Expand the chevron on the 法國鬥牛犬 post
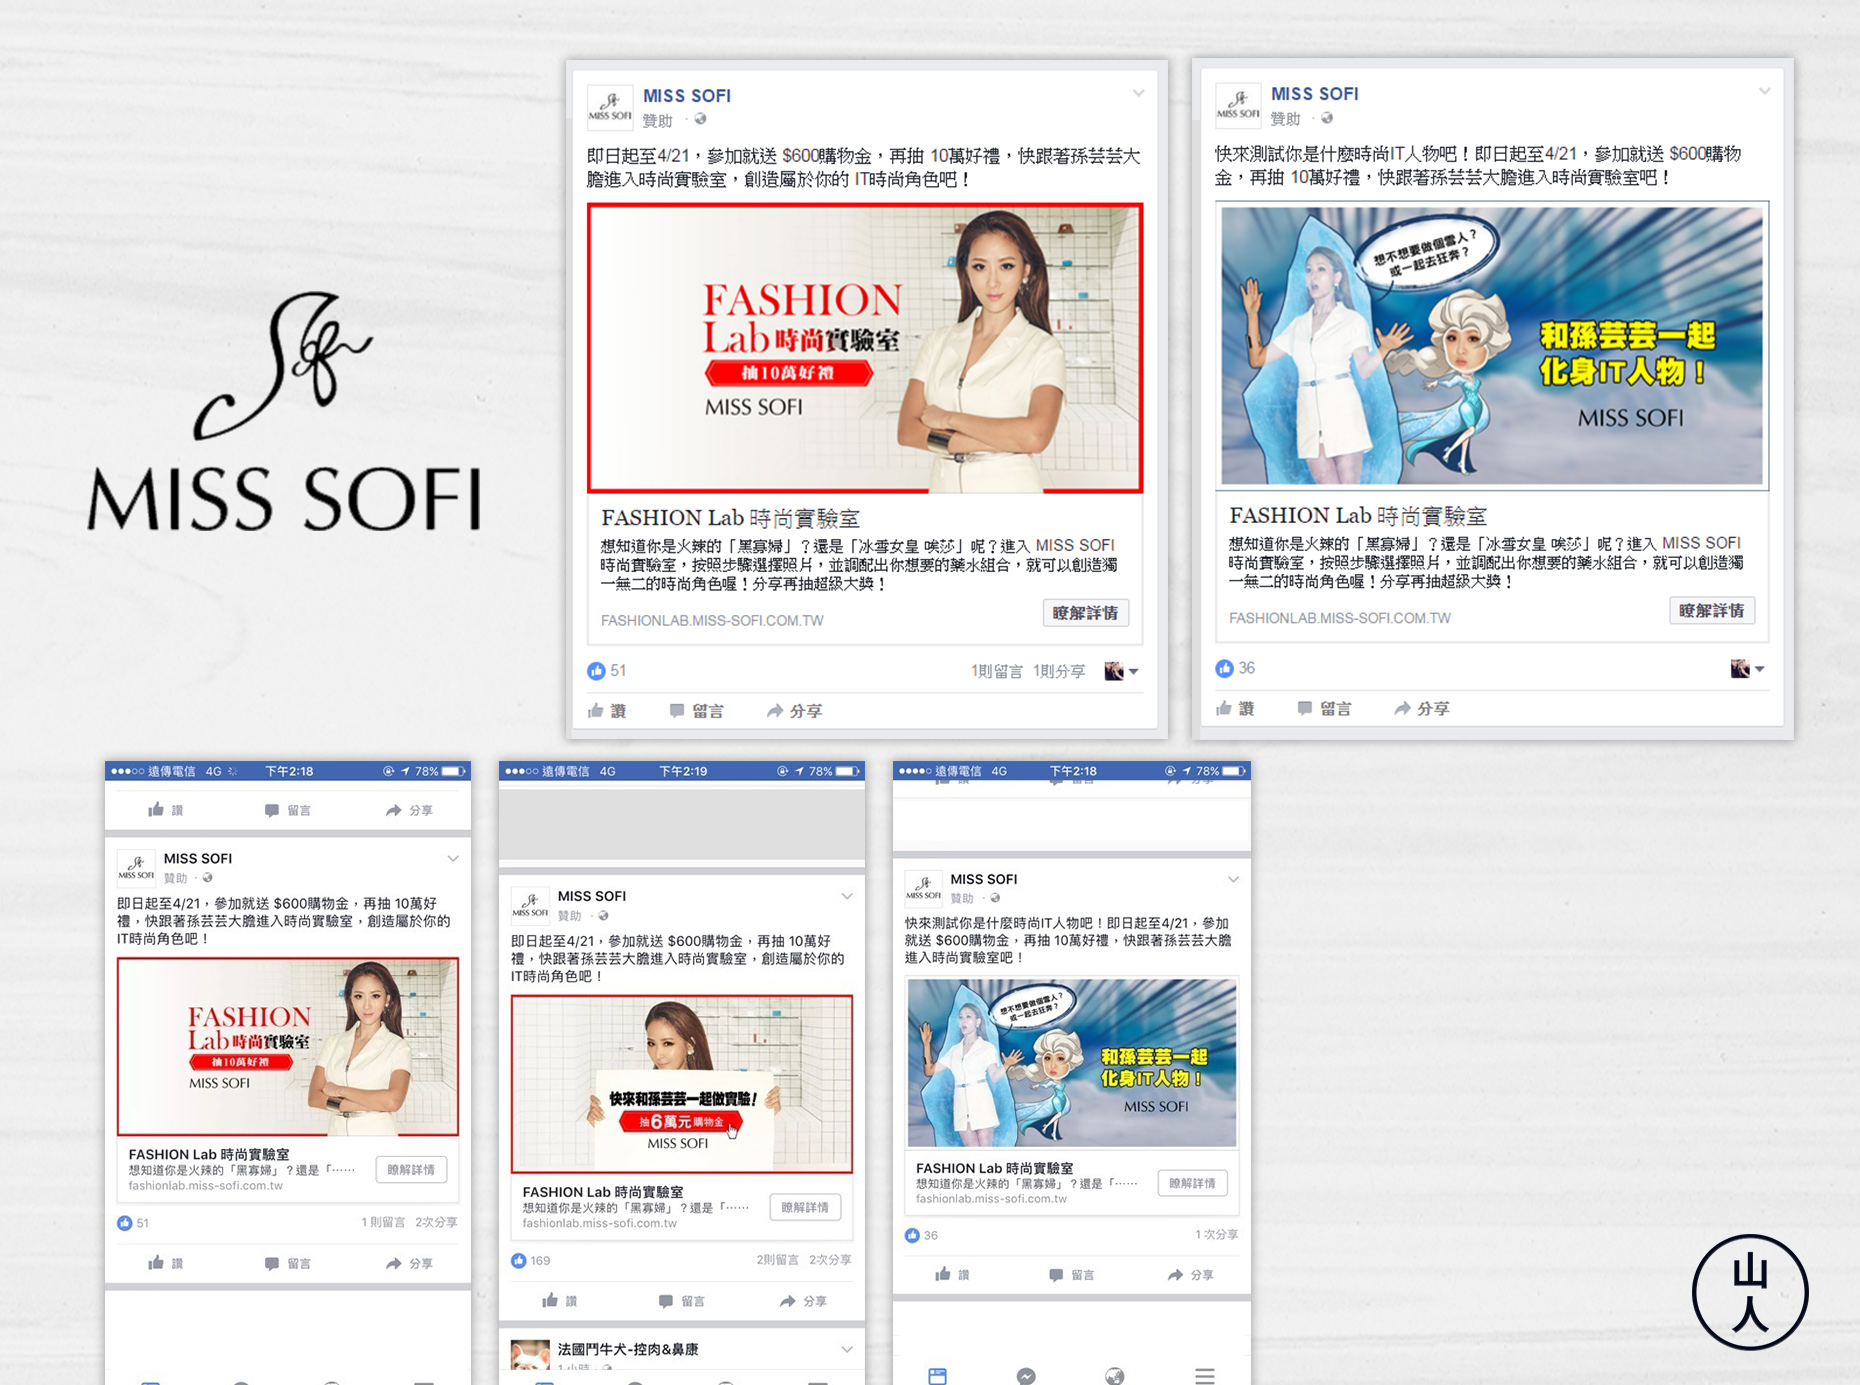Image resolution: width=1860 pixels, height=1385 pixels. coord(847,1349)
